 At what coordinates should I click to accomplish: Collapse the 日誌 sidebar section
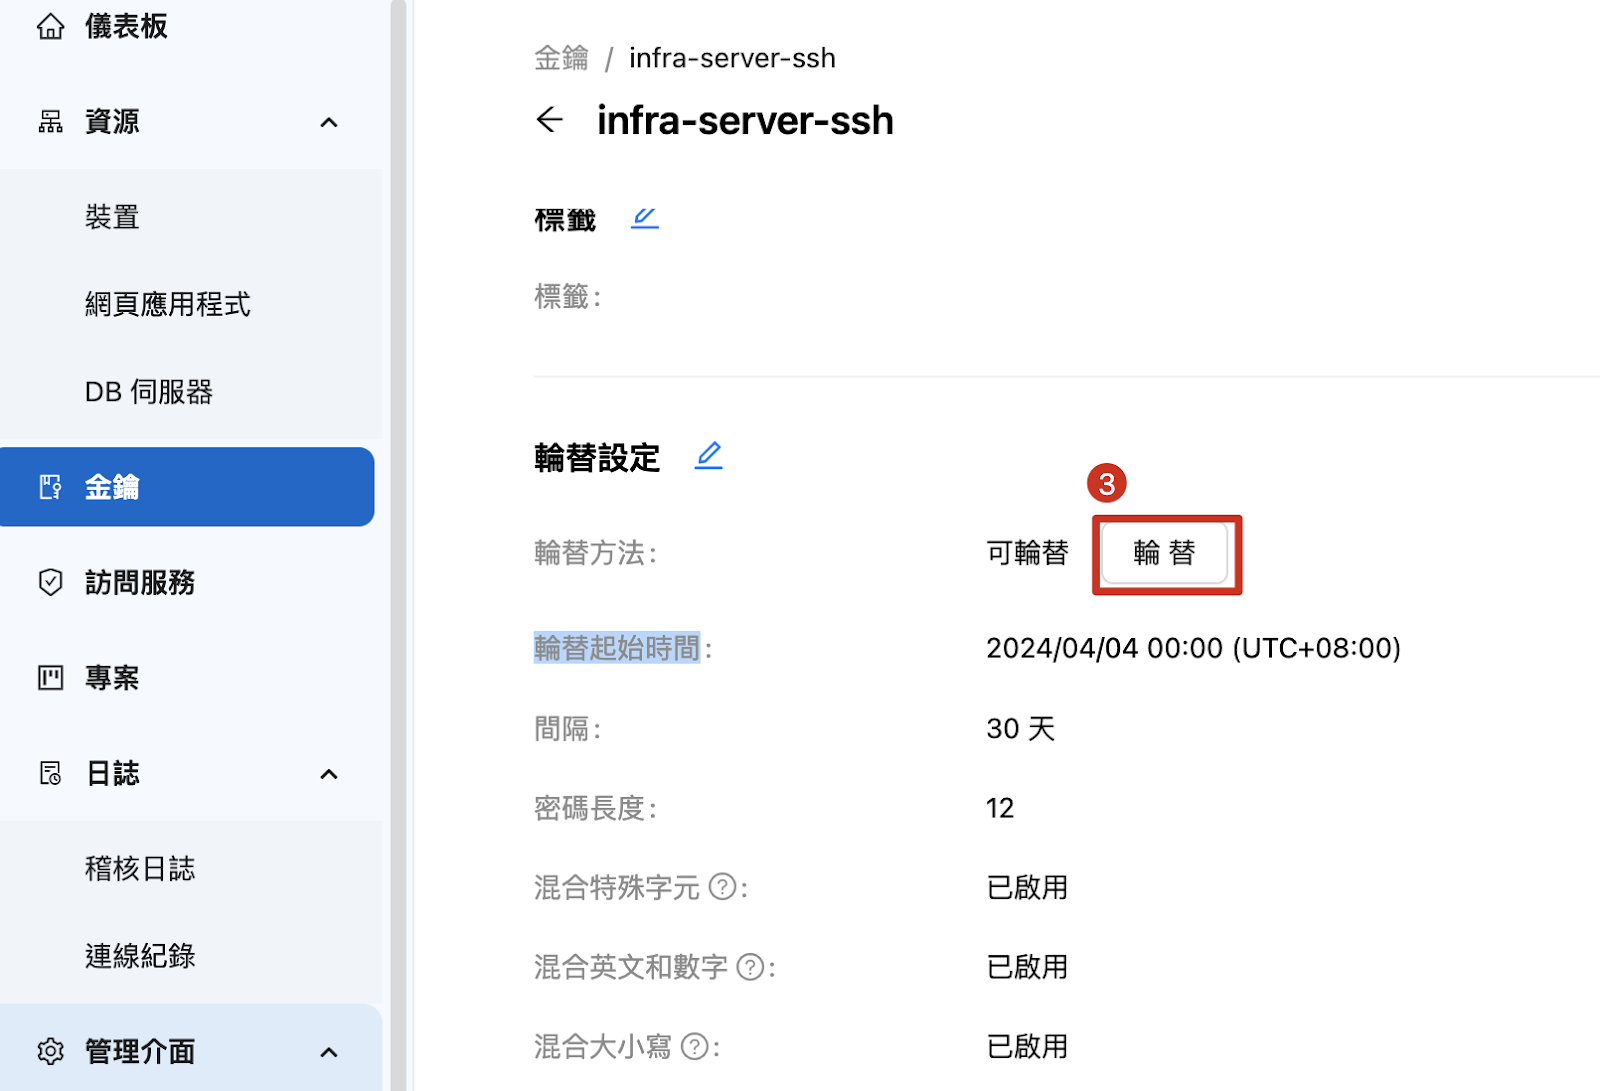[328, 774]
